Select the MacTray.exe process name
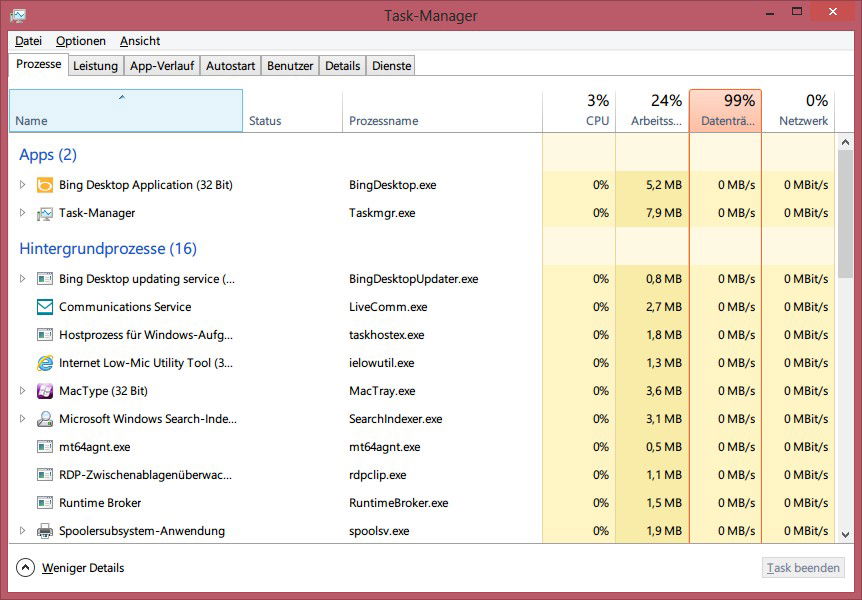The height and width of the screenshot is (600, 862). click(x=382, y=391)
